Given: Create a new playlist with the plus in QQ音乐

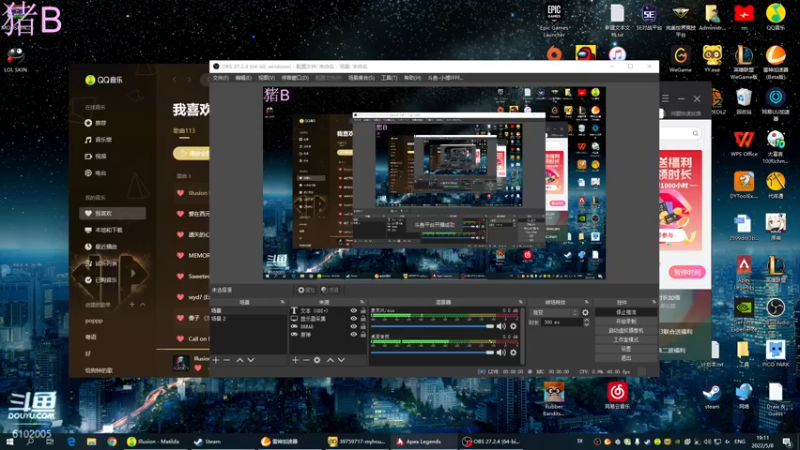Looking at the screenshot, I should (132, 305).
